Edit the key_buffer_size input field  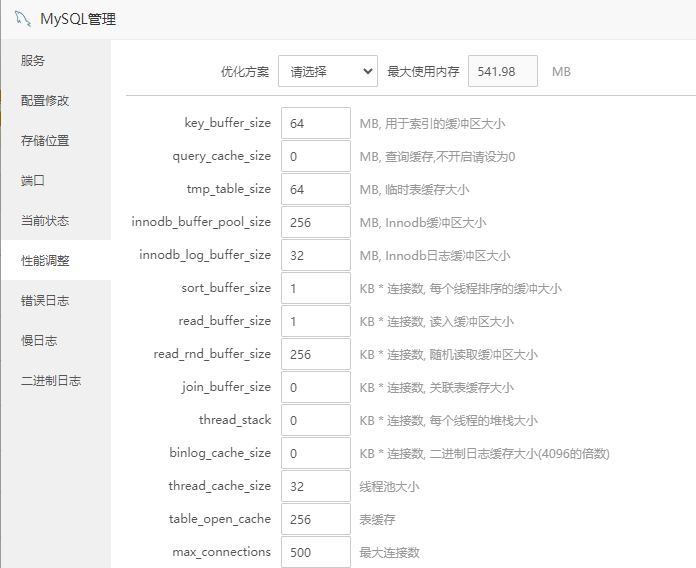(x=316, y=123)
